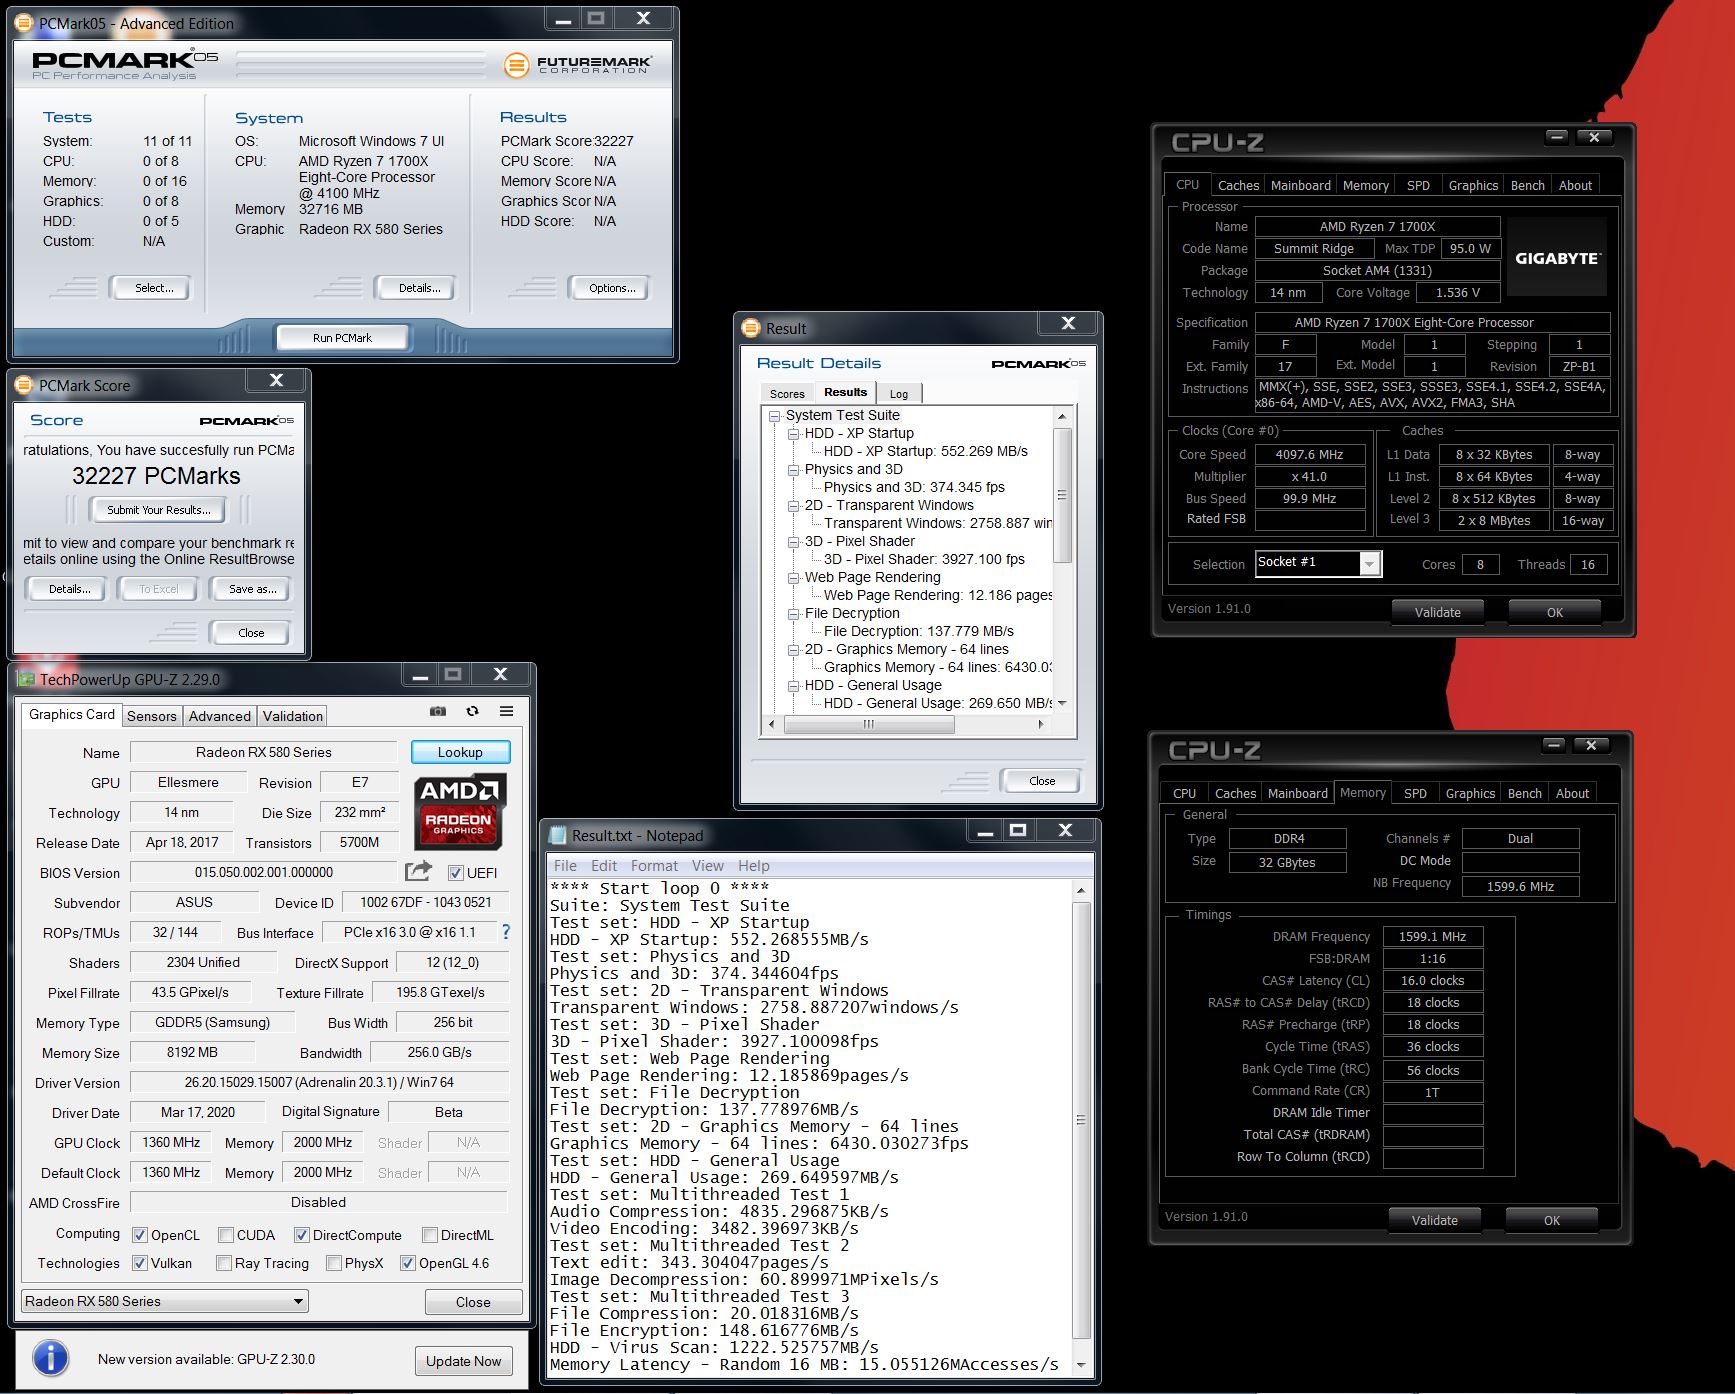Image resolution: width=1735 pixels, height=1394 pixels.
Task: Switch to Mainboard tab in top CPU-Z window
Action: 1300,185
